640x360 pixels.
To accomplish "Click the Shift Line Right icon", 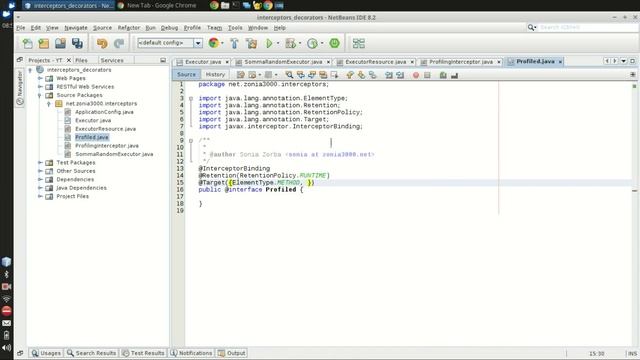I will tap(400, 75).
